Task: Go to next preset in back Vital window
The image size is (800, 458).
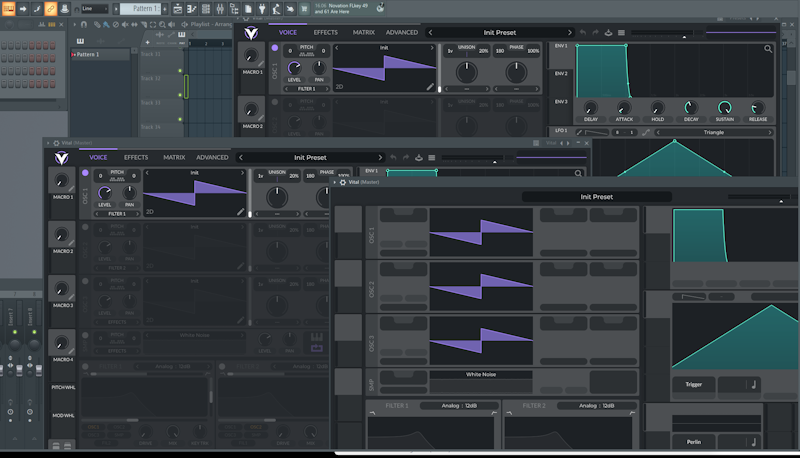Action: click(x=569, y=32)
